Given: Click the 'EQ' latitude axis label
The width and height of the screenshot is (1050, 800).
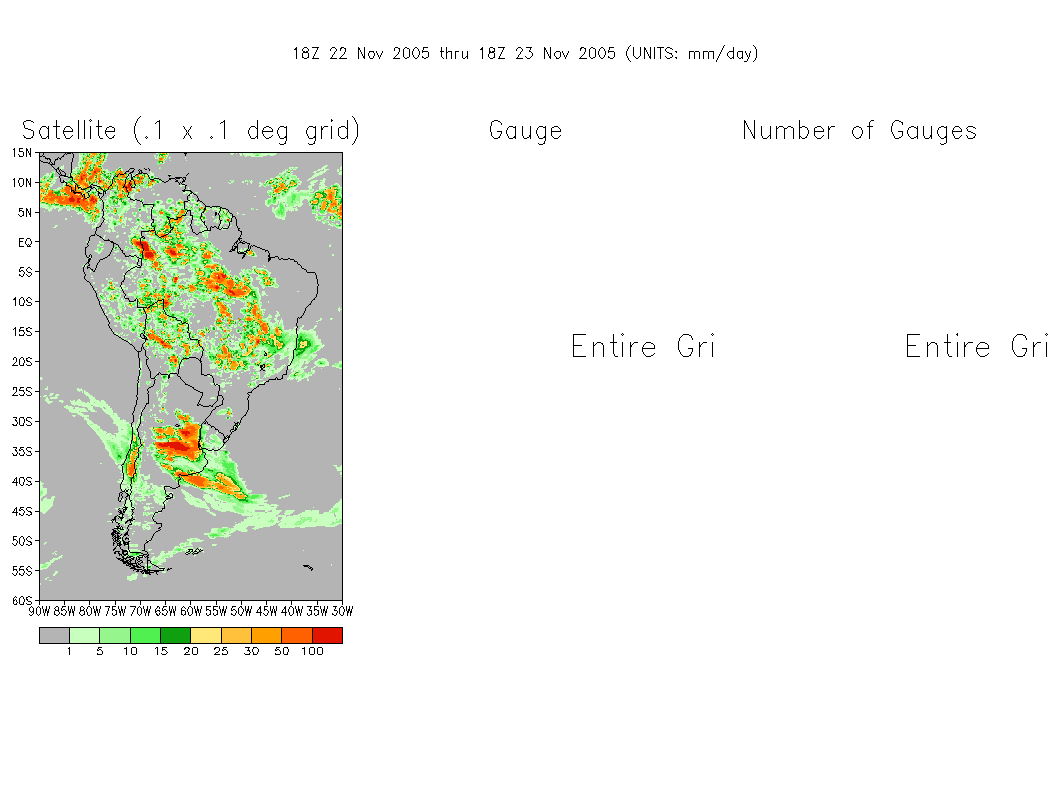Looking at the screenshot, I should tap(25, 242).
